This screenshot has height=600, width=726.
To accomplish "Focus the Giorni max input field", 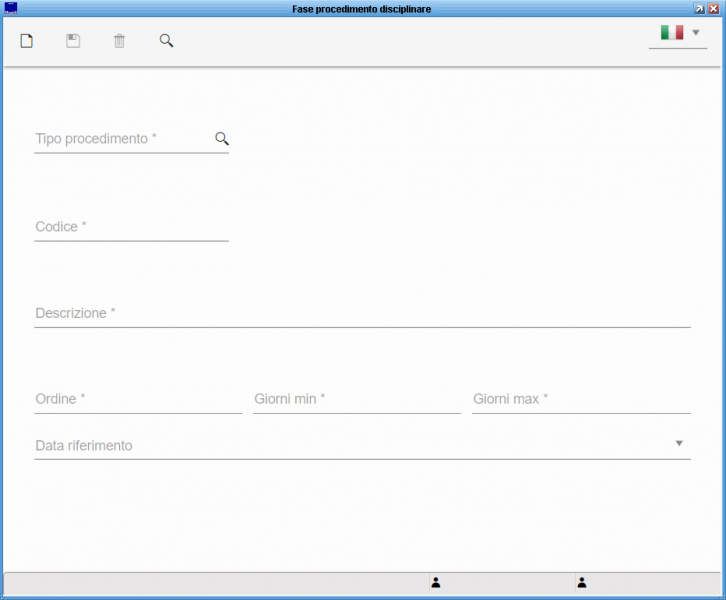I will (581, 399).
